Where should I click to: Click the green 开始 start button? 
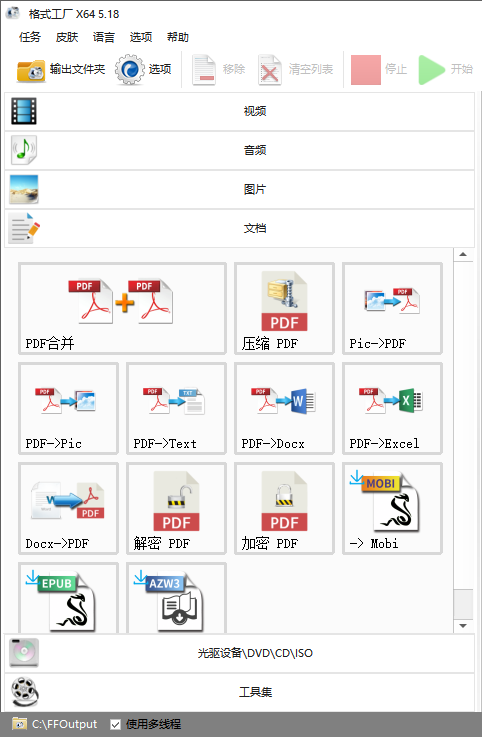tap(445, 70)
